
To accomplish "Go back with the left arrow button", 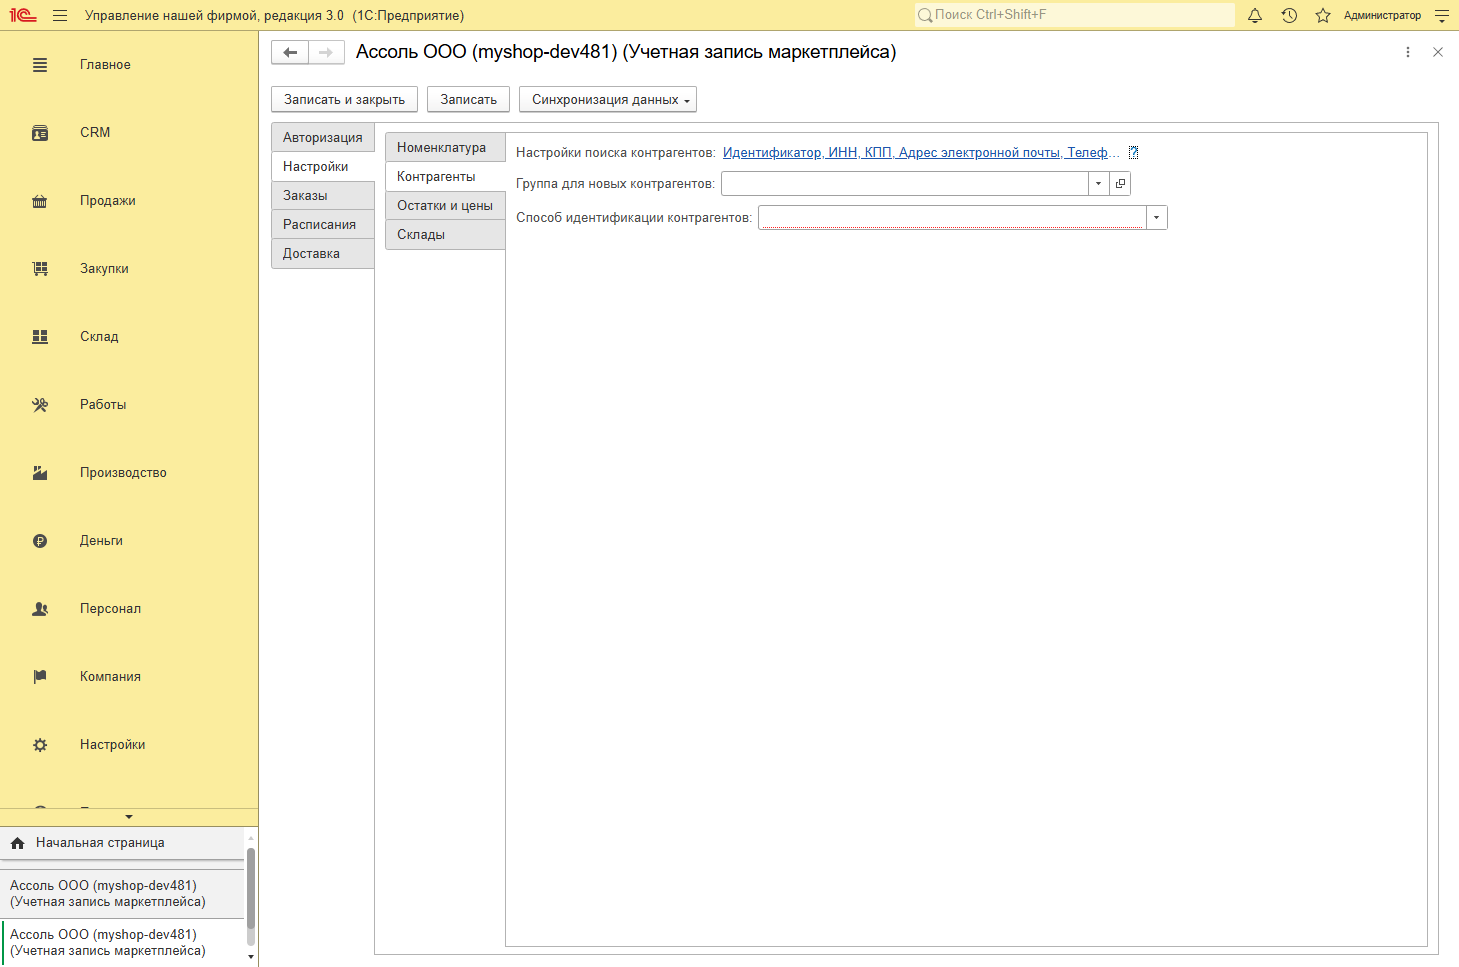I will [290, 52].
